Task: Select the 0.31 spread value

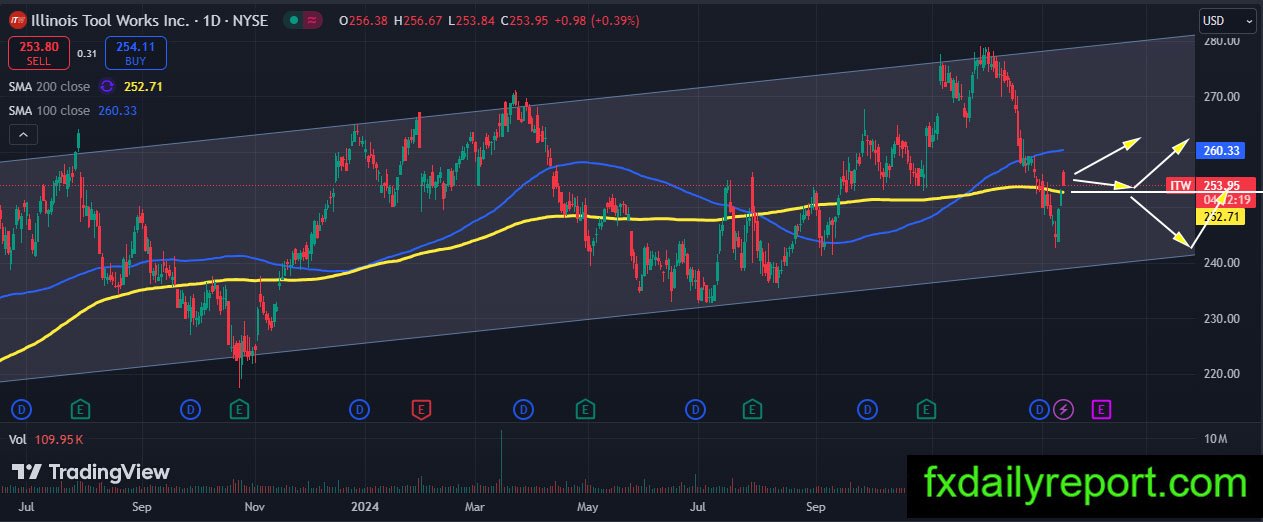Action: [x=87, y=54]
